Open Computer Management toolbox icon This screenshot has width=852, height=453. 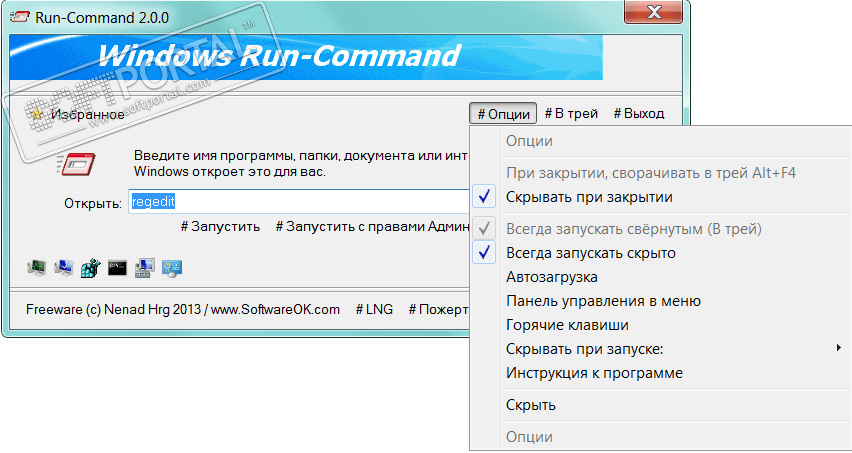[x=145, y=267]
